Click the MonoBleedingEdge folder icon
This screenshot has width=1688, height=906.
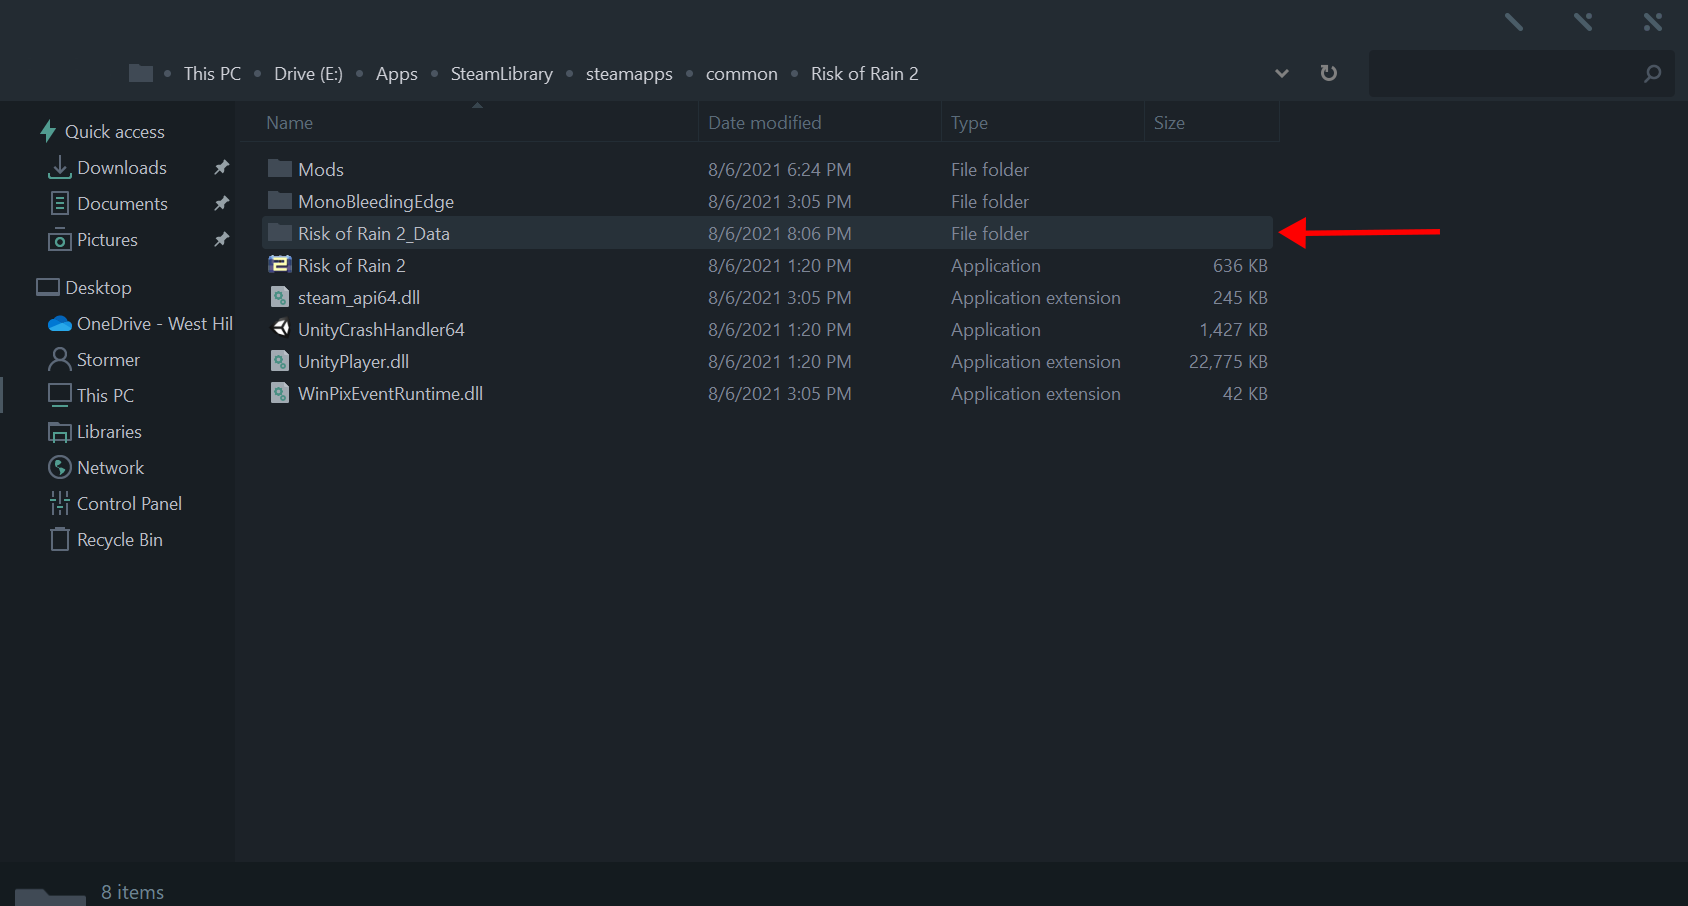280,200
